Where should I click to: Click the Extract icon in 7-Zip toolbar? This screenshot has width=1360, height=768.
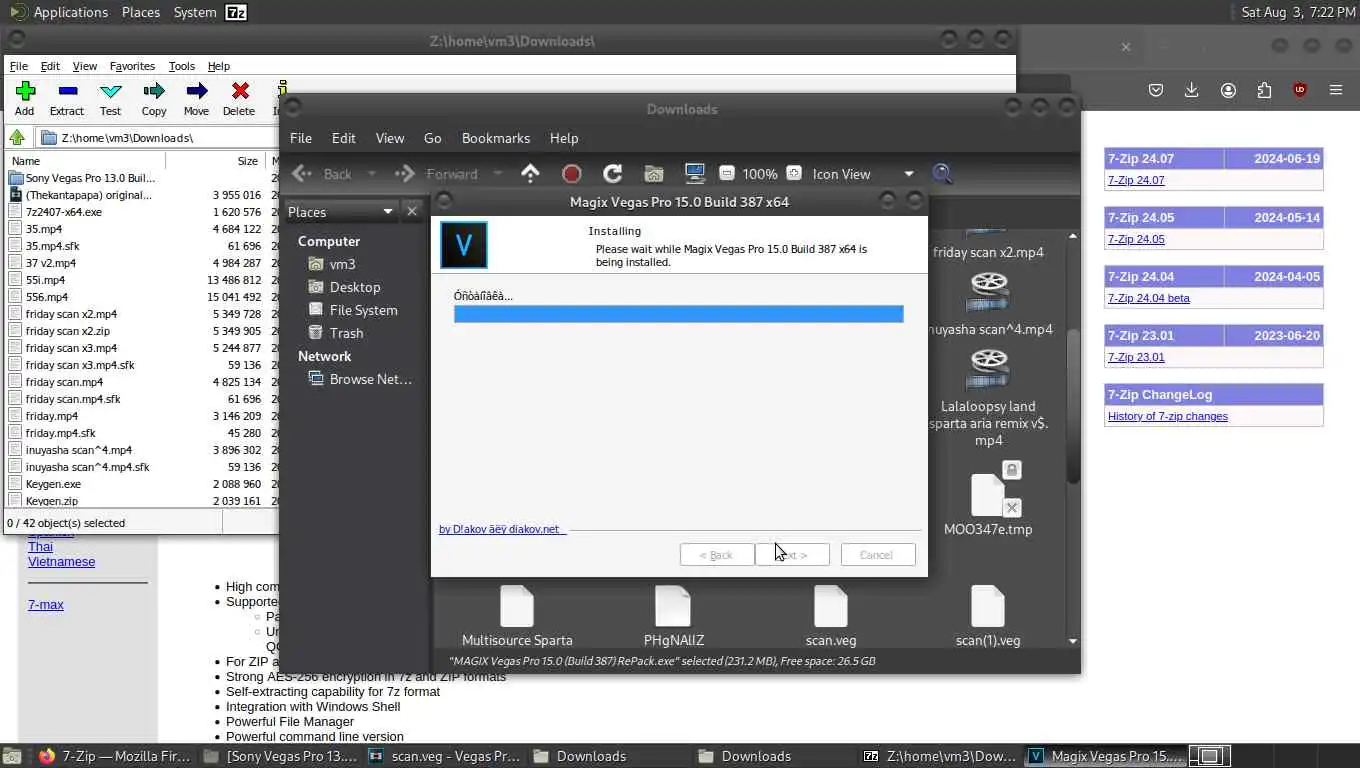pos(67,91)
